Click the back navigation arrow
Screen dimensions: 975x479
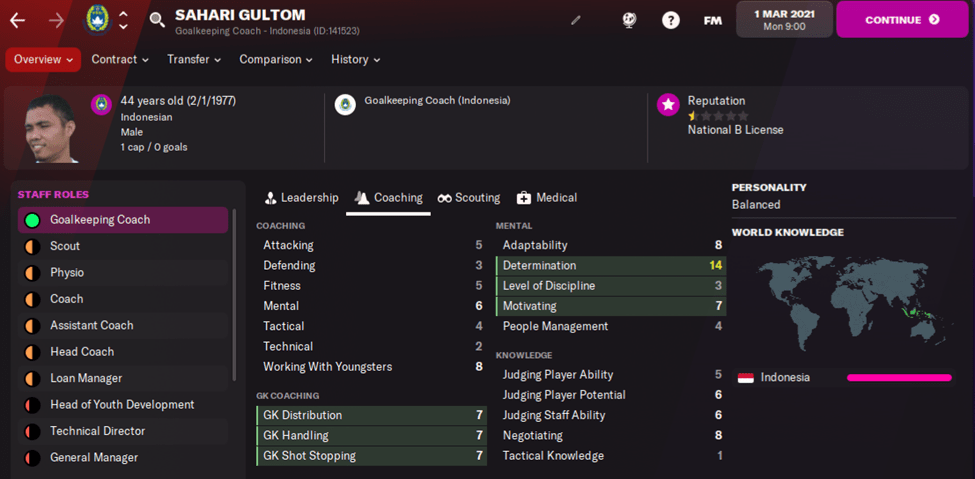coord(17,20)
